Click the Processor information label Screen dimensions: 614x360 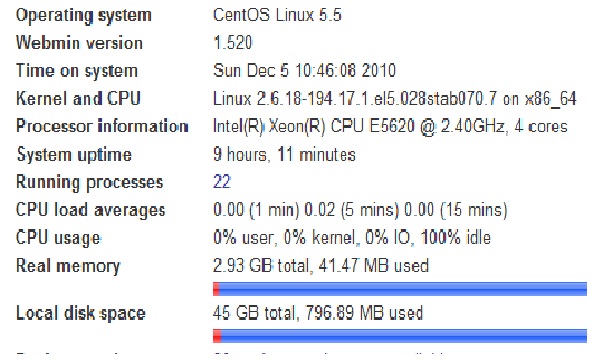[102, 126]
